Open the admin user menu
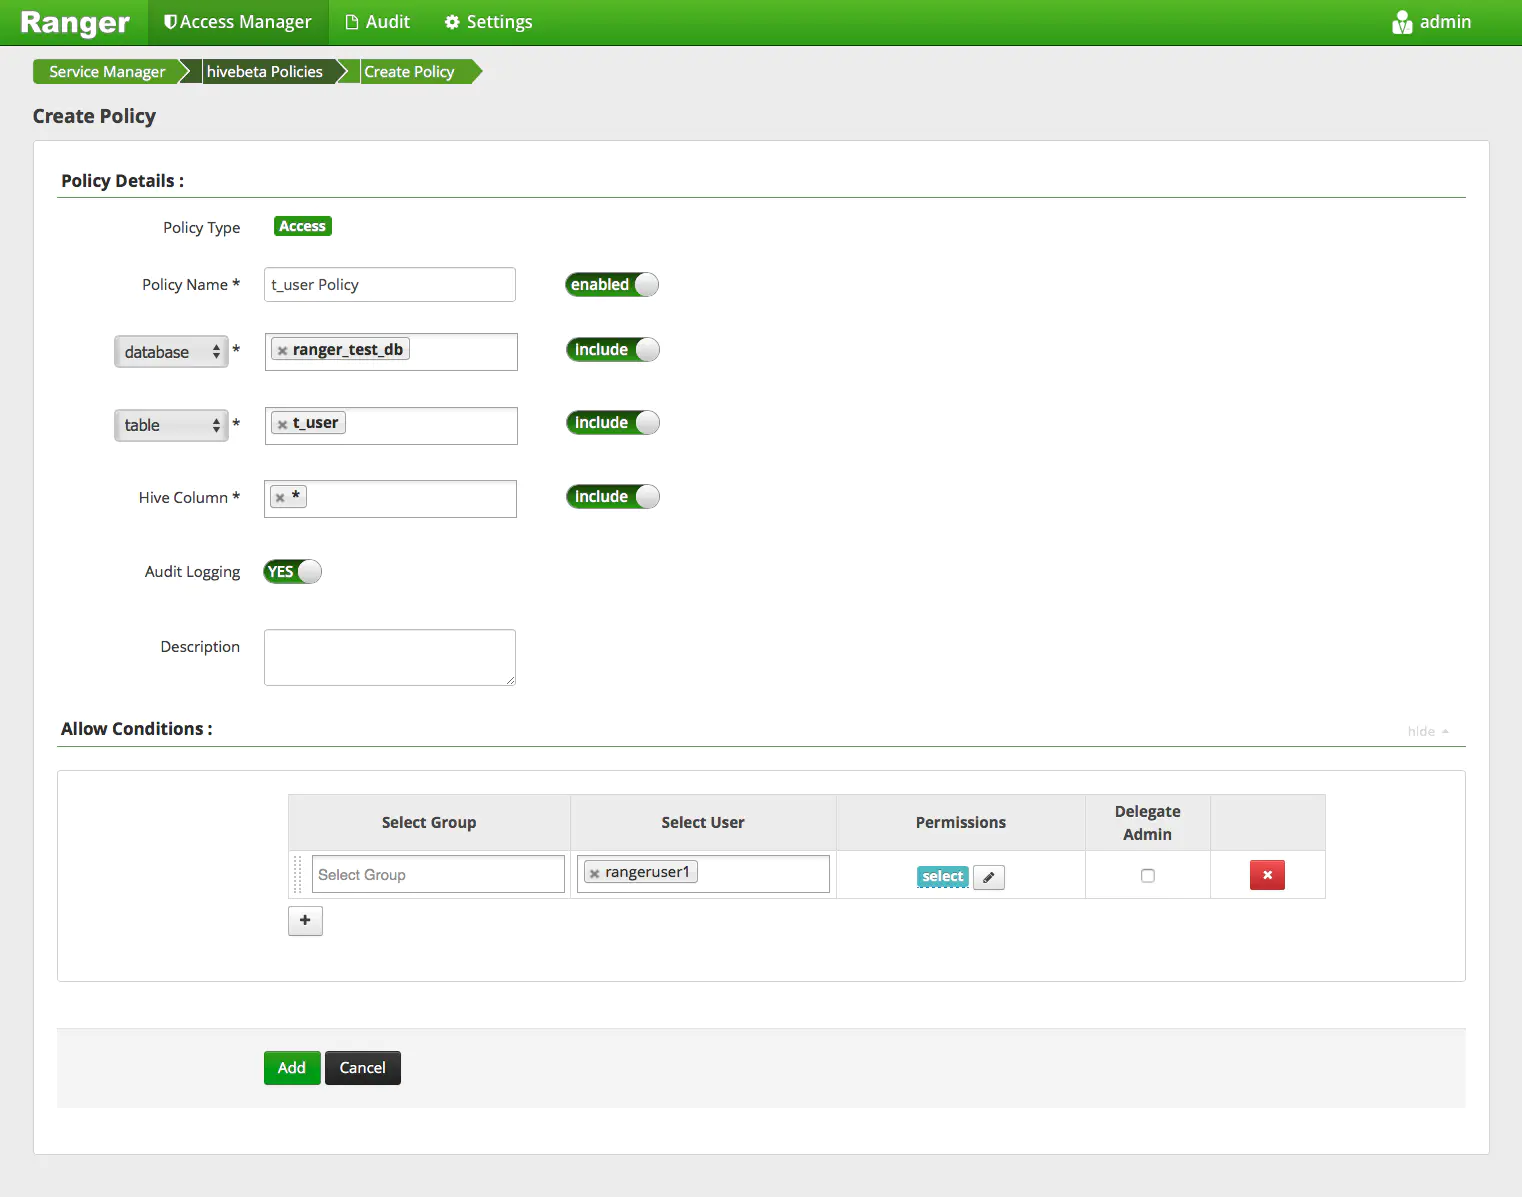 (x=1431, y=22)
